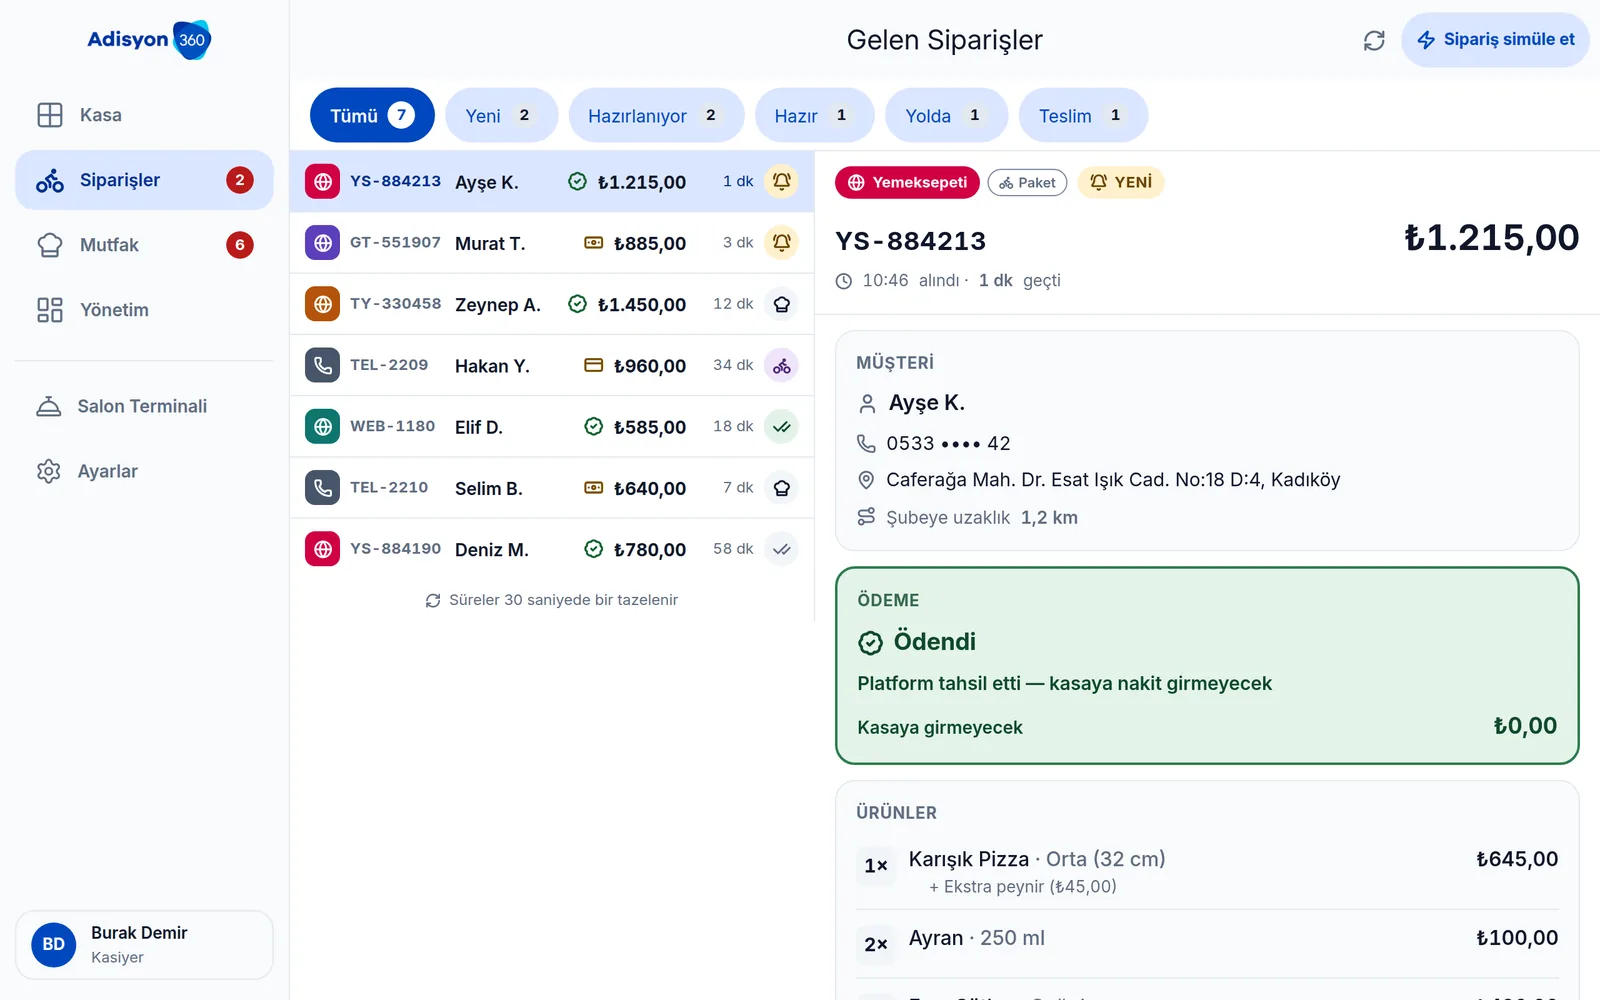The height and width of the screenshot is (1000, 1600).
Task: Open Burak Demir user profile card
Action: tap(144, 944)
